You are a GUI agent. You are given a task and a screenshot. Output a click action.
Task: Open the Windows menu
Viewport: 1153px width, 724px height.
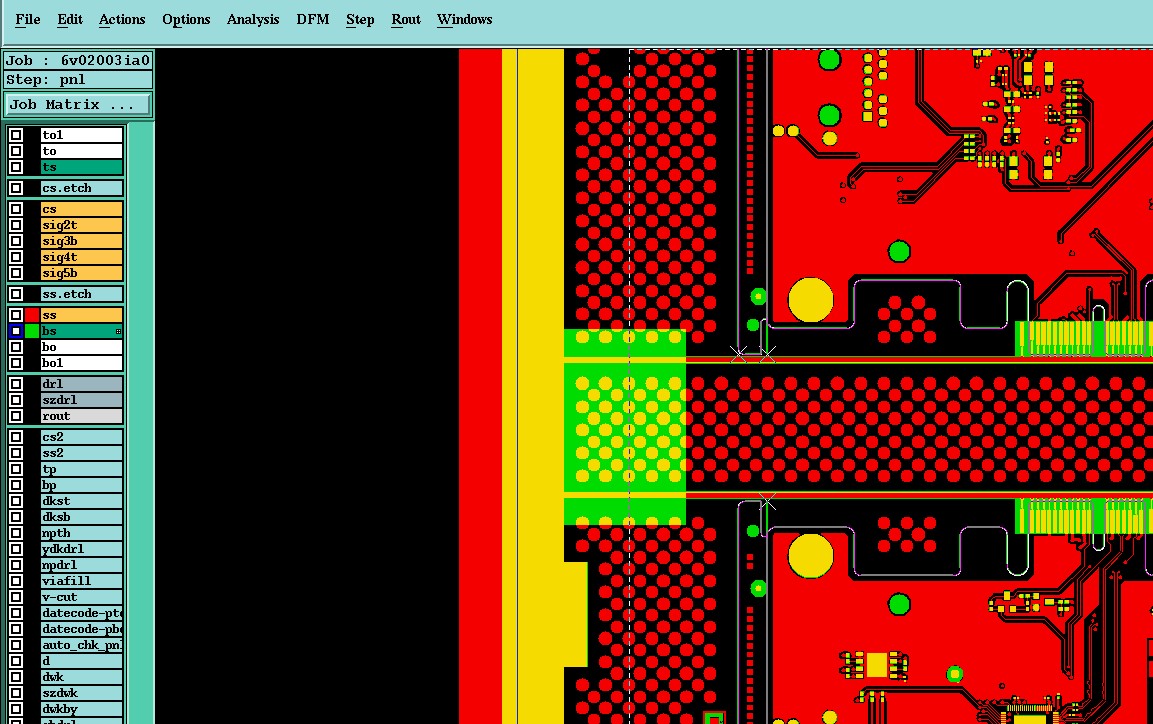tap(464, 19)
